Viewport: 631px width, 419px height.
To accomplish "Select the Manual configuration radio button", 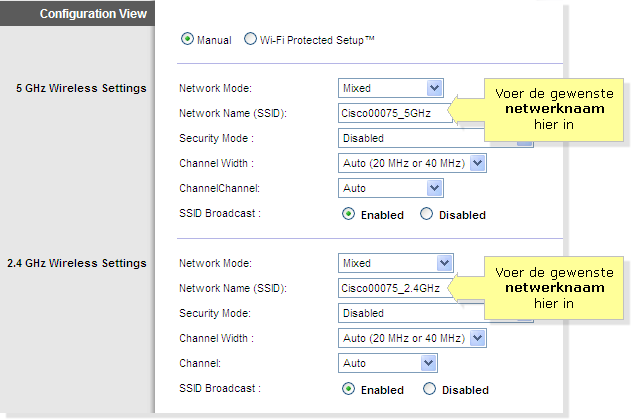I will click(x=187, y=39).
